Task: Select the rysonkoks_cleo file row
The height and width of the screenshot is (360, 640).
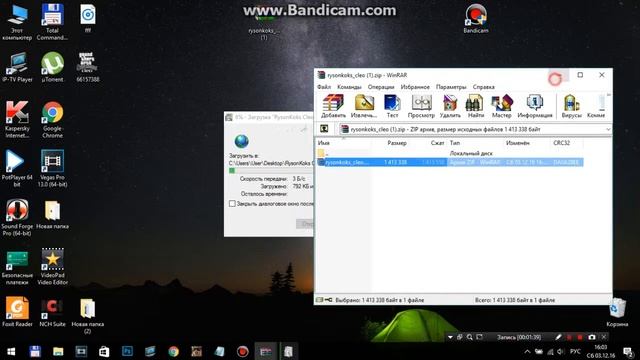Action: 450,162
